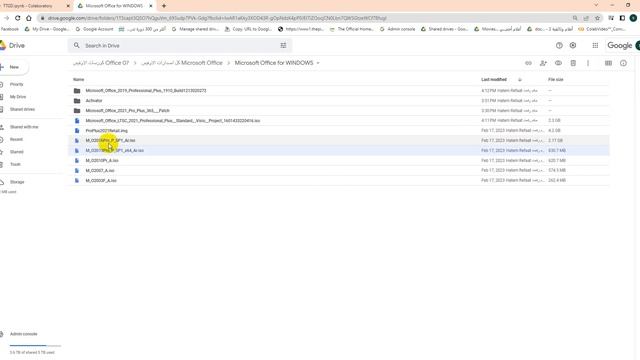This screenshot has height=360, width=640.
Task: Select the Microsoft_Office_LTSC_2021 iso file
Action: coord(339,121)
